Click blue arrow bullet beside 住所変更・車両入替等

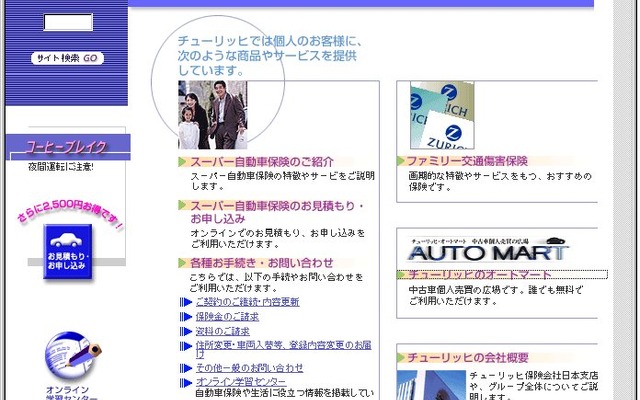click(186, 346)
